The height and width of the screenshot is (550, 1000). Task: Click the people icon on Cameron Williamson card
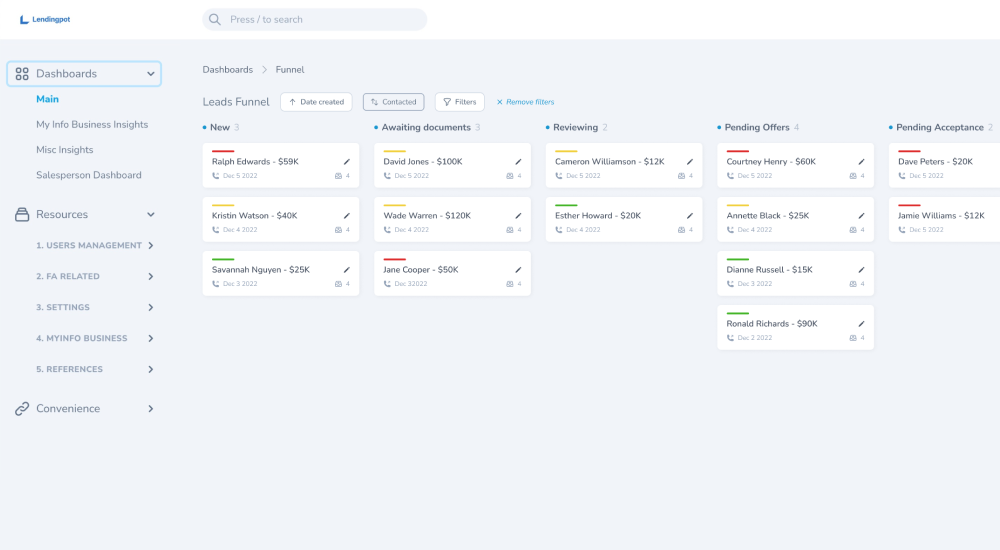point(681,176)
